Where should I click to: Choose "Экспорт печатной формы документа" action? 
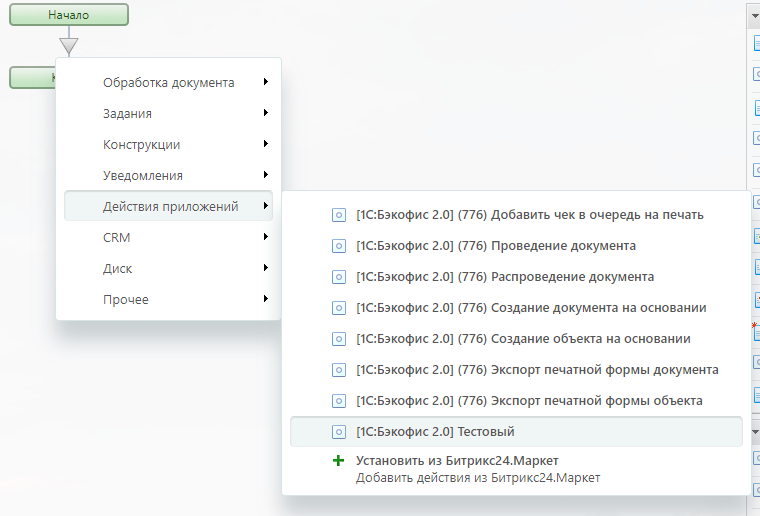click(x=516, y=370)
